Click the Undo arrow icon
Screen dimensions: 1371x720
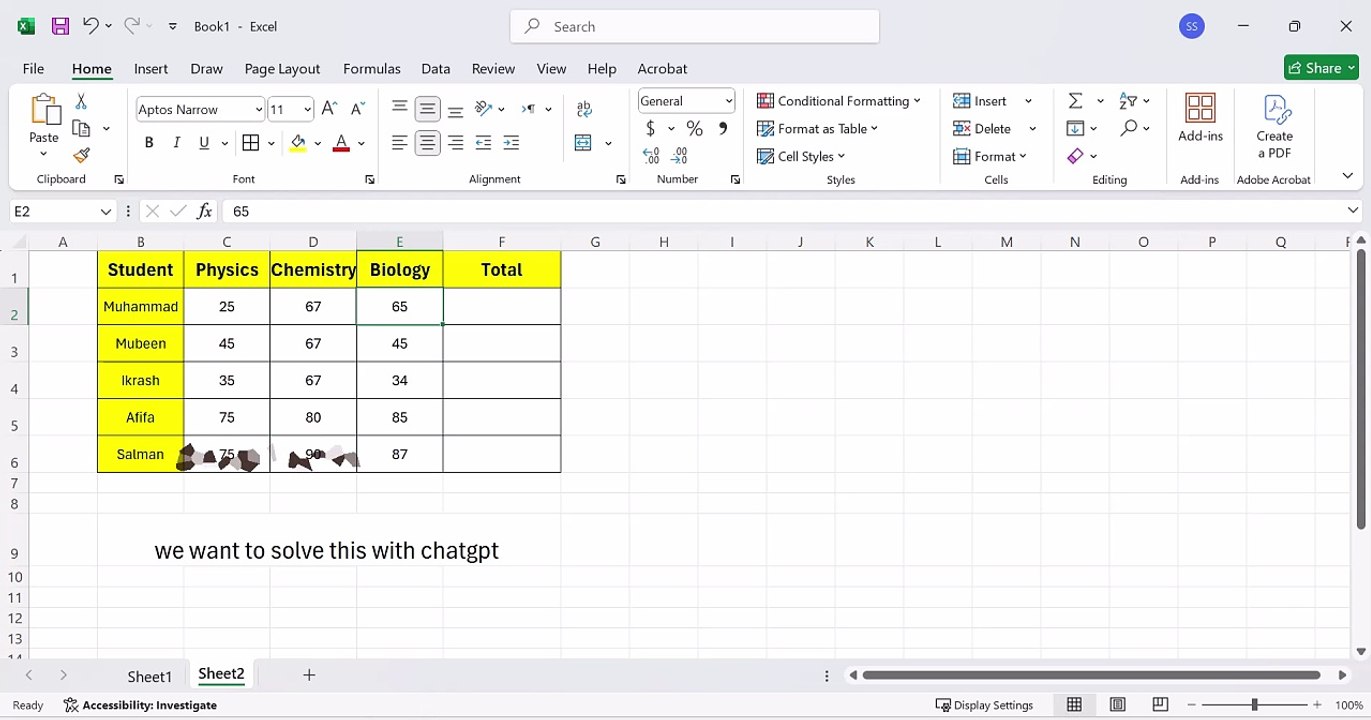click(x=90, y=26)
